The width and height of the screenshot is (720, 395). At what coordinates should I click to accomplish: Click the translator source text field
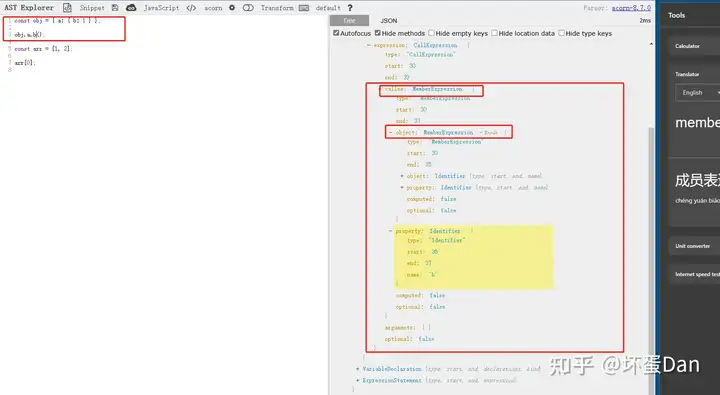click(697, 123)
